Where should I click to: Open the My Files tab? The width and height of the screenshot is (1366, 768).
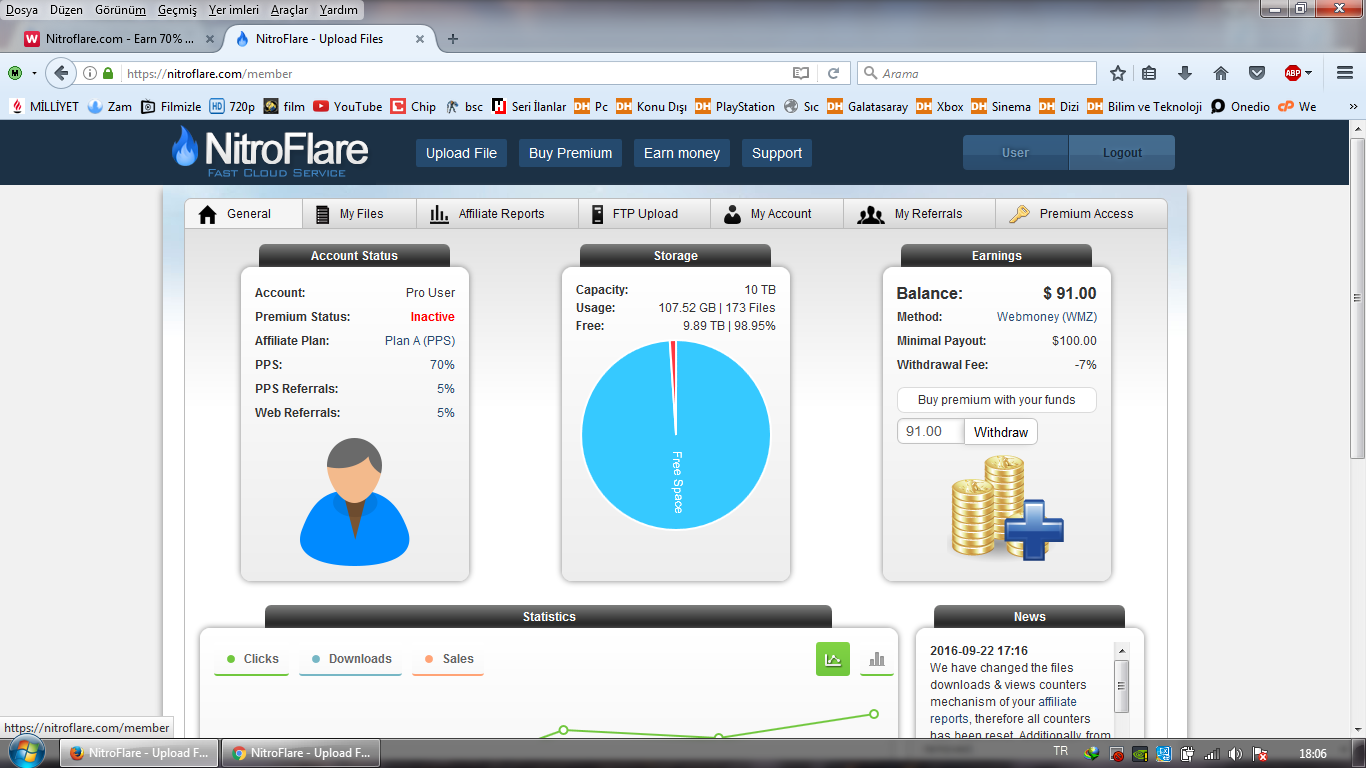click(349, 214)
